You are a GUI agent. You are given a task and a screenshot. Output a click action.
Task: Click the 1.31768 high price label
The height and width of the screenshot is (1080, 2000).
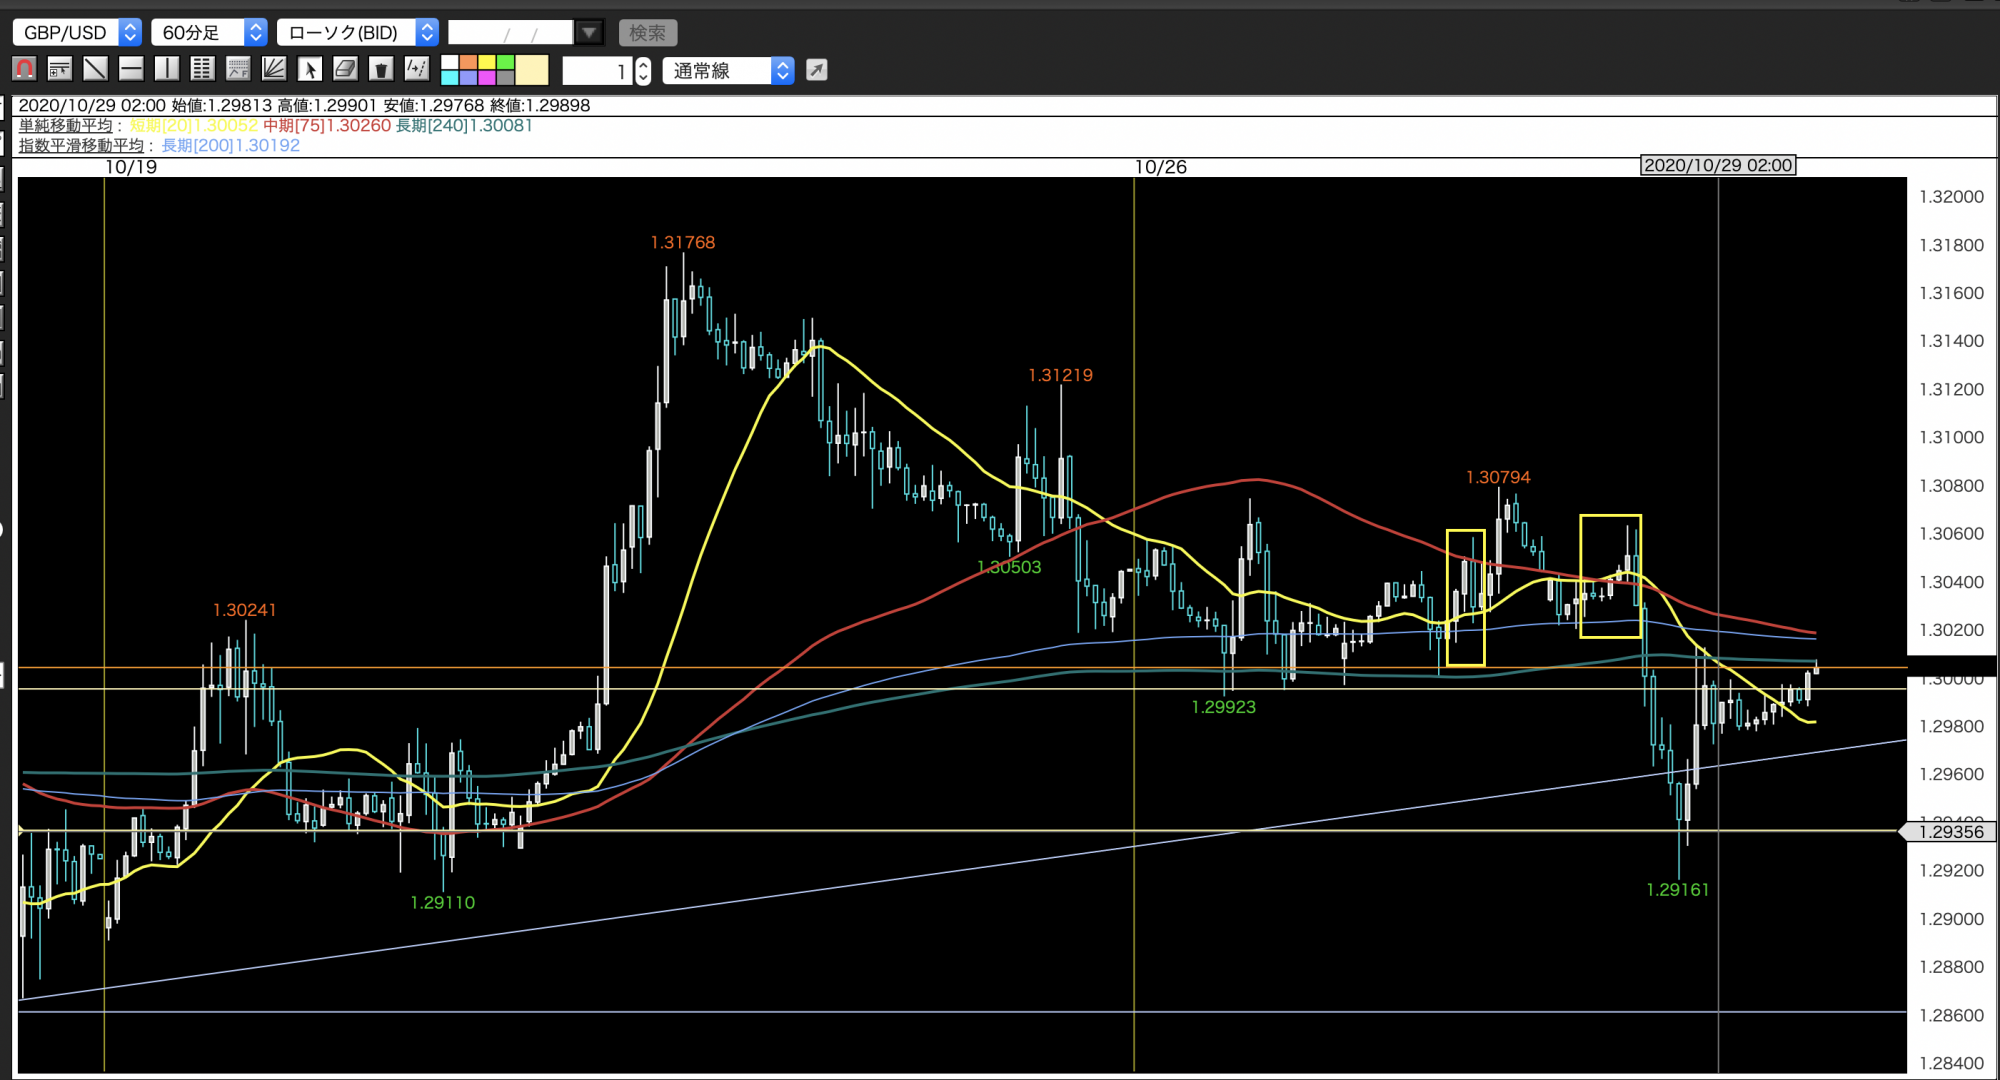point(683,242)
